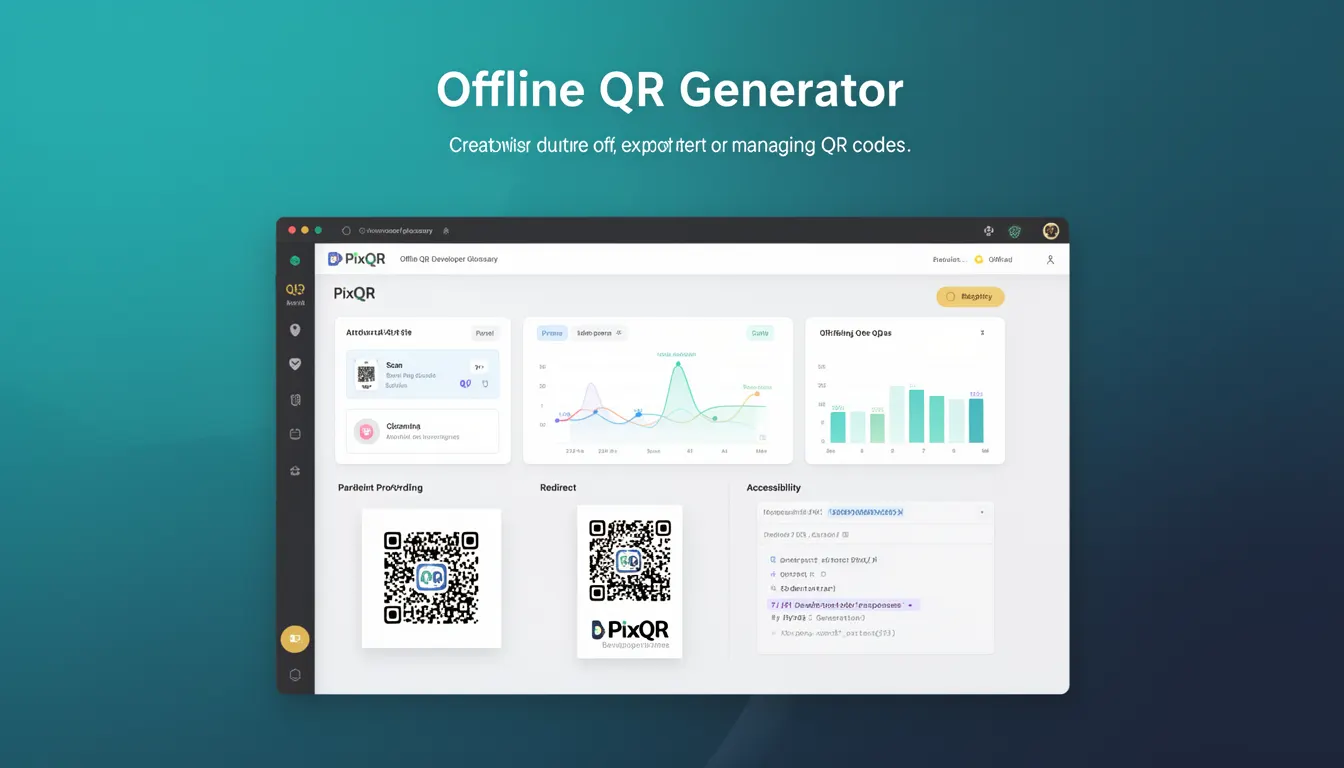Click the "Scan" label in the first card
Image resolution: width=1344 pixels, height=768 pixels.
[x=394, y=365]
